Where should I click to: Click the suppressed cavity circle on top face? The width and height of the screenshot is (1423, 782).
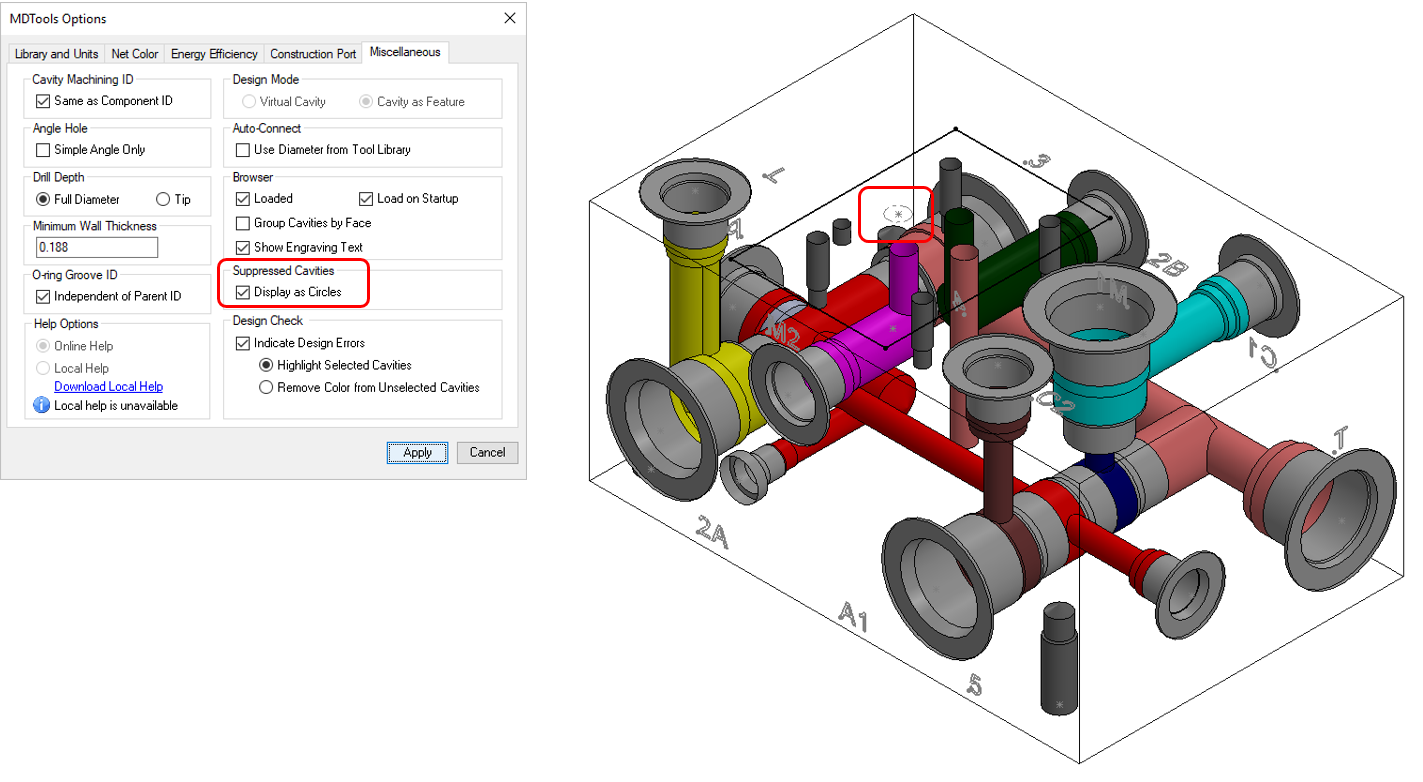[898, 214]
